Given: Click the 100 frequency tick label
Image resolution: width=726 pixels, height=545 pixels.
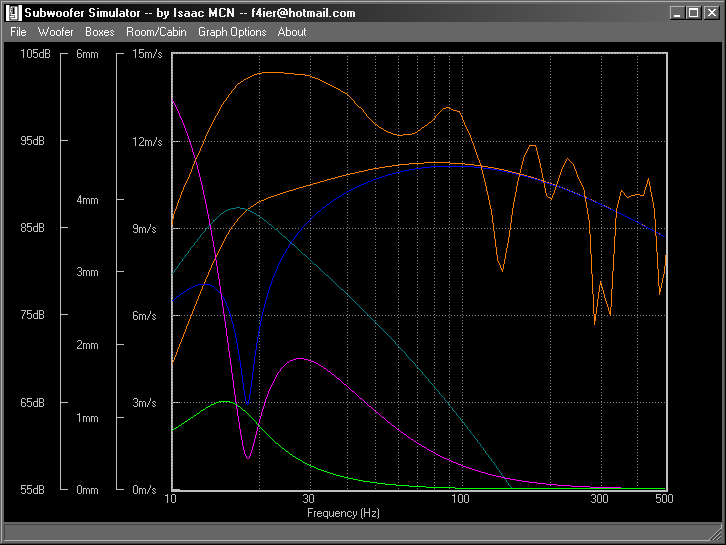Looking at the screenshot, I should pyautogui.click(x=460, y=499).
